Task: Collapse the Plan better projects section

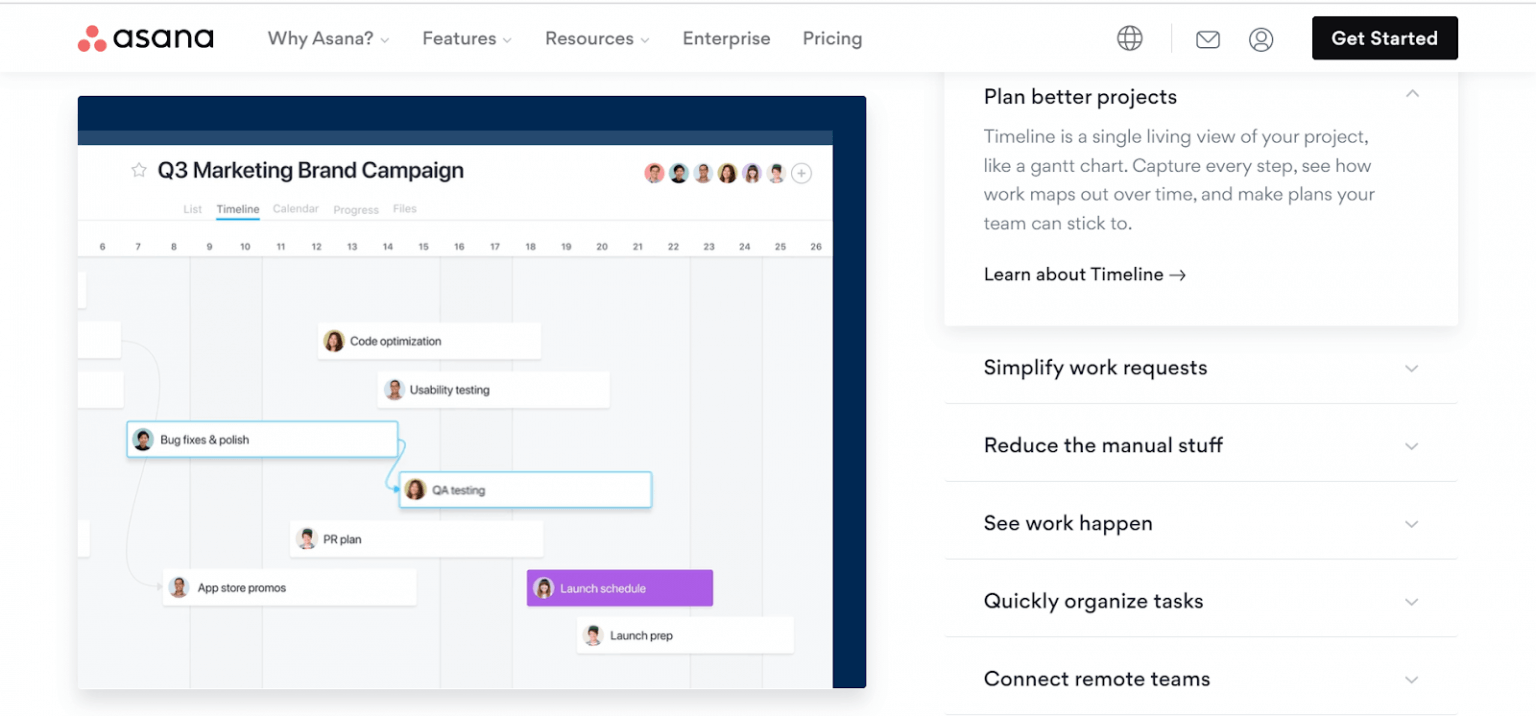Action: [1412, 93]
